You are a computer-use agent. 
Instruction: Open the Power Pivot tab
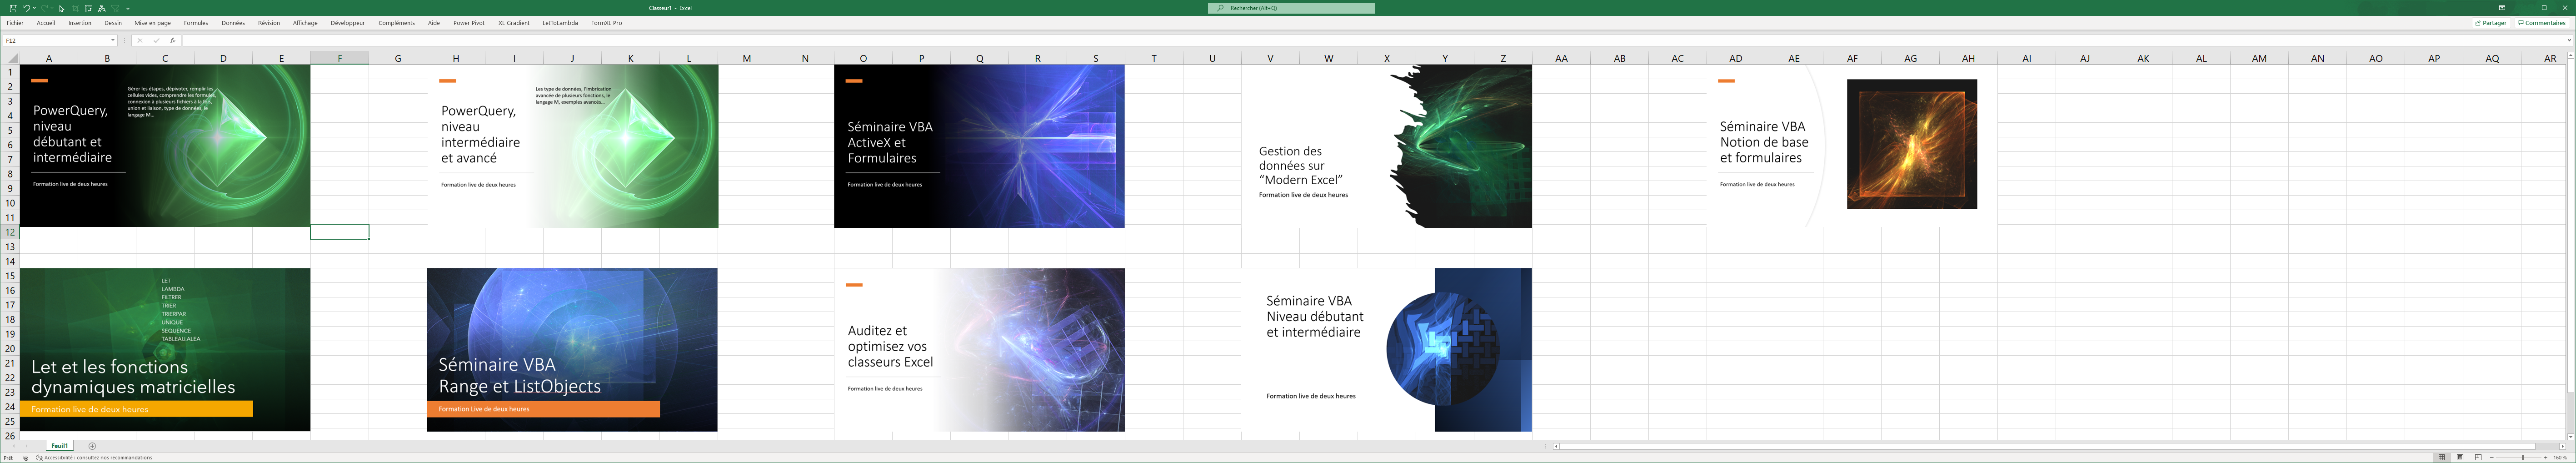(468, 23)
